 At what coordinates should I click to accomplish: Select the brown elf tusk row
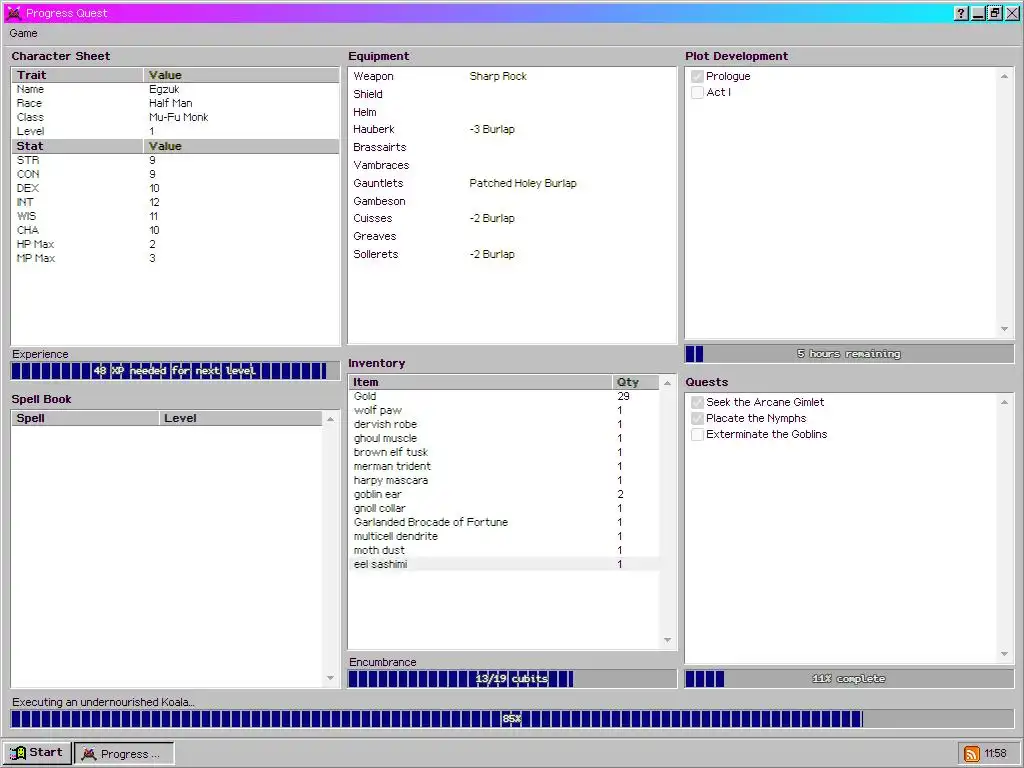(x=504, y=453)
